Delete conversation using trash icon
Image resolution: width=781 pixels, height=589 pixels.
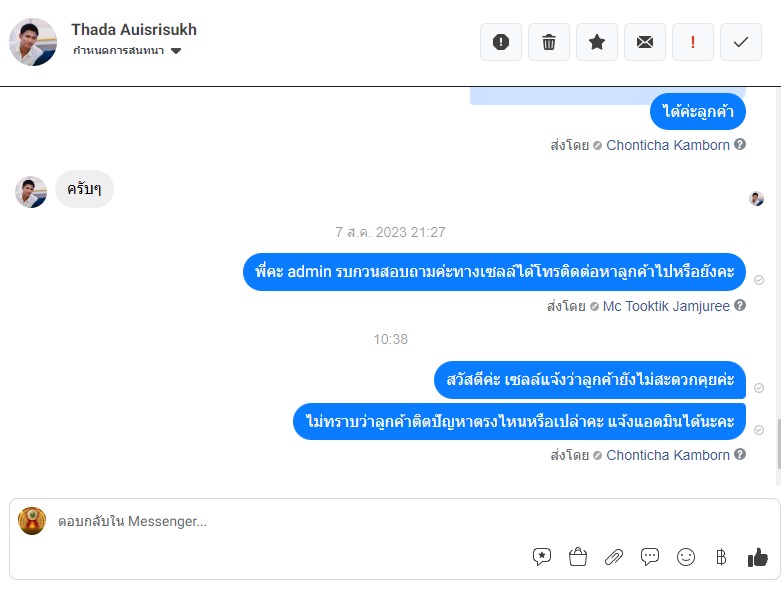548,42
